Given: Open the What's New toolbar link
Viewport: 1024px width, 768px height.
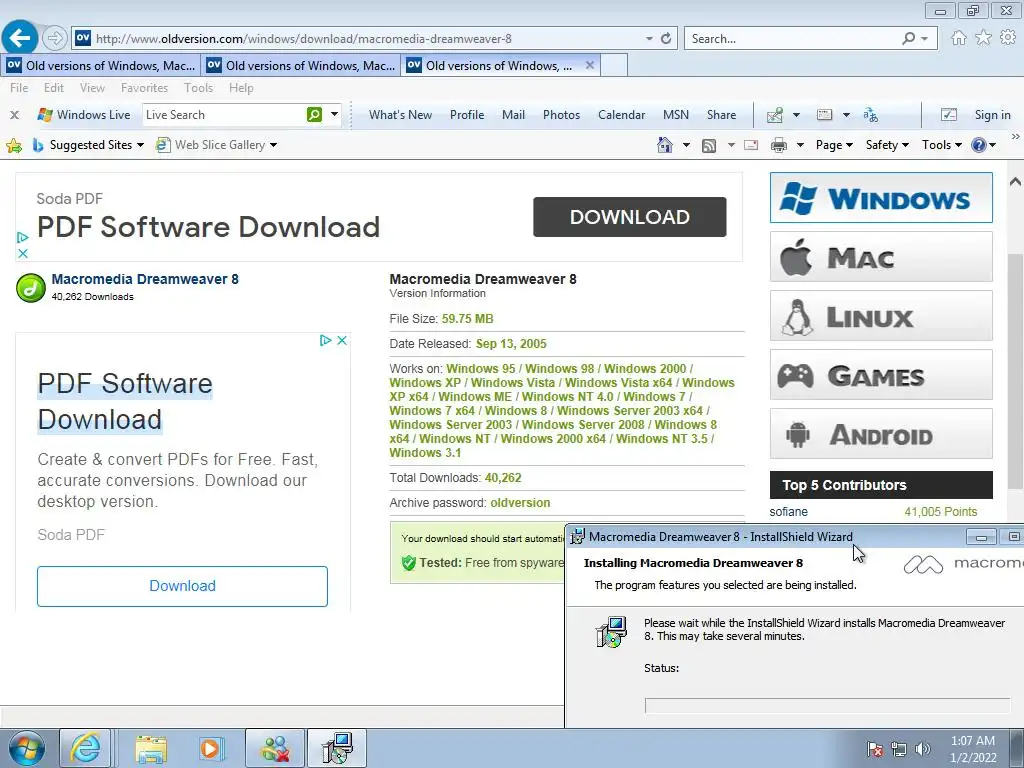Looking at the screenshot, I should tap(400, 115).
